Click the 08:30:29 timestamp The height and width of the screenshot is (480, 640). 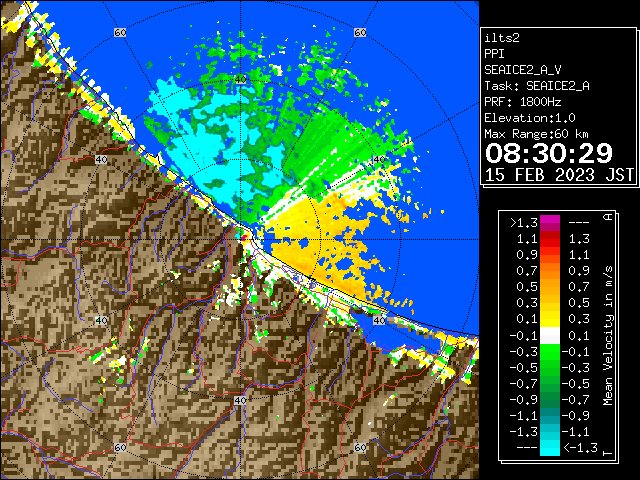549,153
